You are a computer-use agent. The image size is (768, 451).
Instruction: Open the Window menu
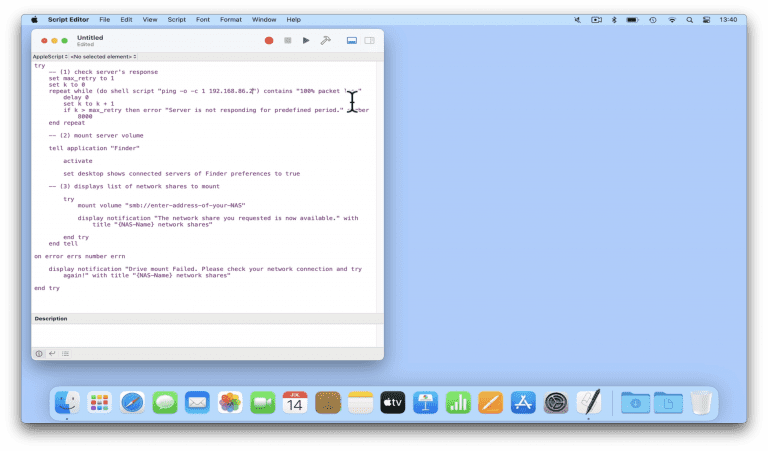(264, 20)
